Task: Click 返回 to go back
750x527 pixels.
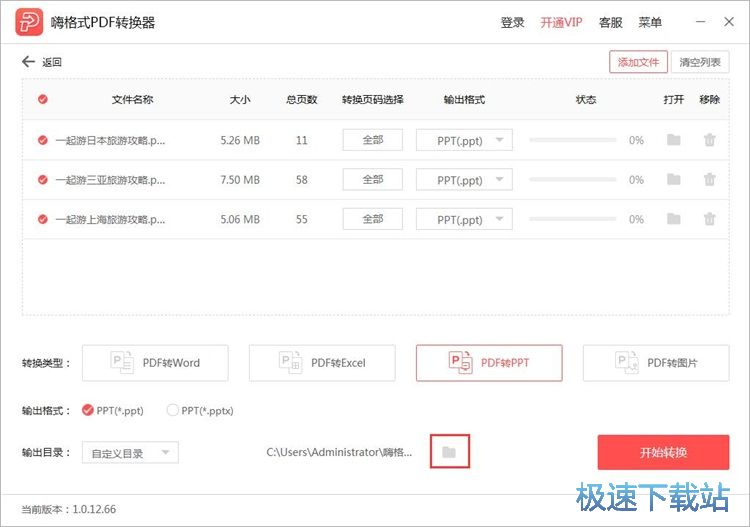Action: coord(52,62)
